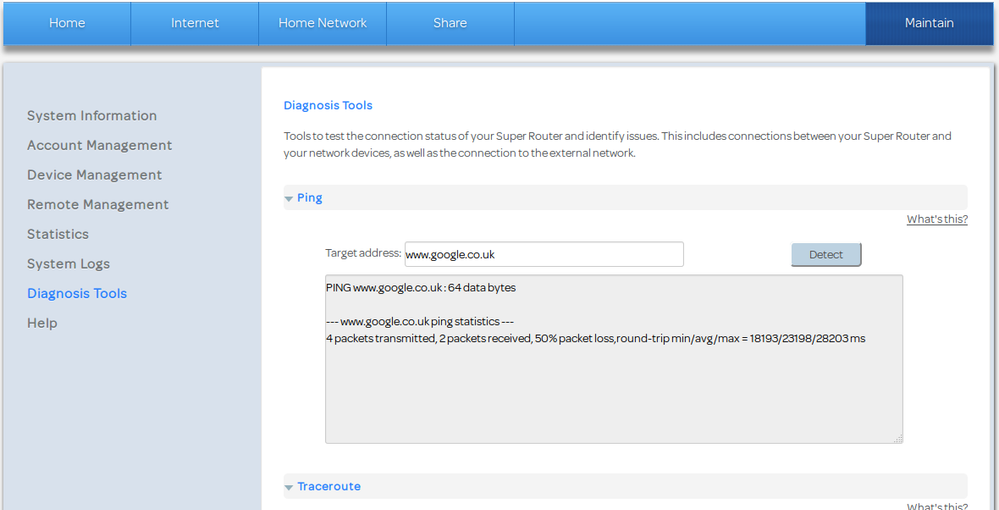Collapse the Ping section arrow
This screenshot has height=510, width=999.
click(289, 199)
